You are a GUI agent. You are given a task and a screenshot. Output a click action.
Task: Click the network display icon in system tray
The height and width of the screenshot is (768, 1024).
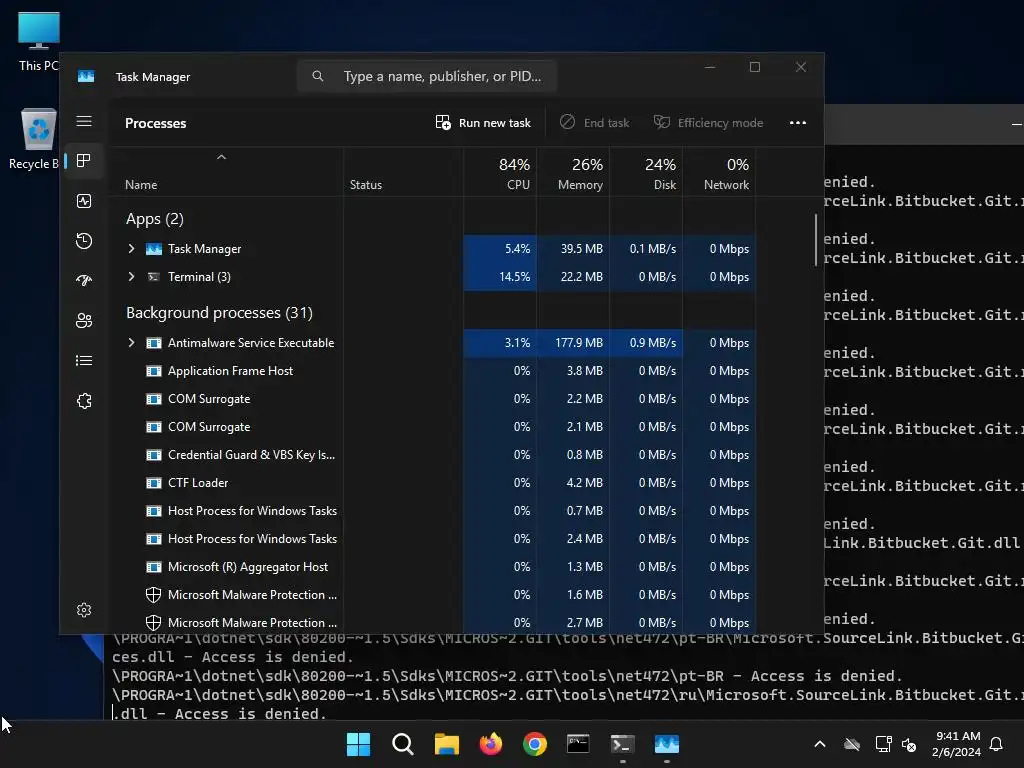tap(883, 744)
